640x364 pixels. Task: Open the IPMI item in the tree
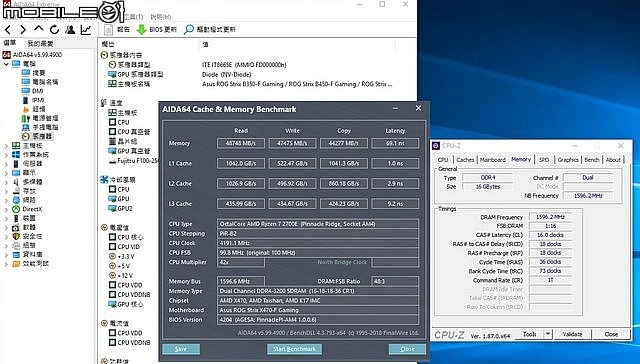point(33,100)
